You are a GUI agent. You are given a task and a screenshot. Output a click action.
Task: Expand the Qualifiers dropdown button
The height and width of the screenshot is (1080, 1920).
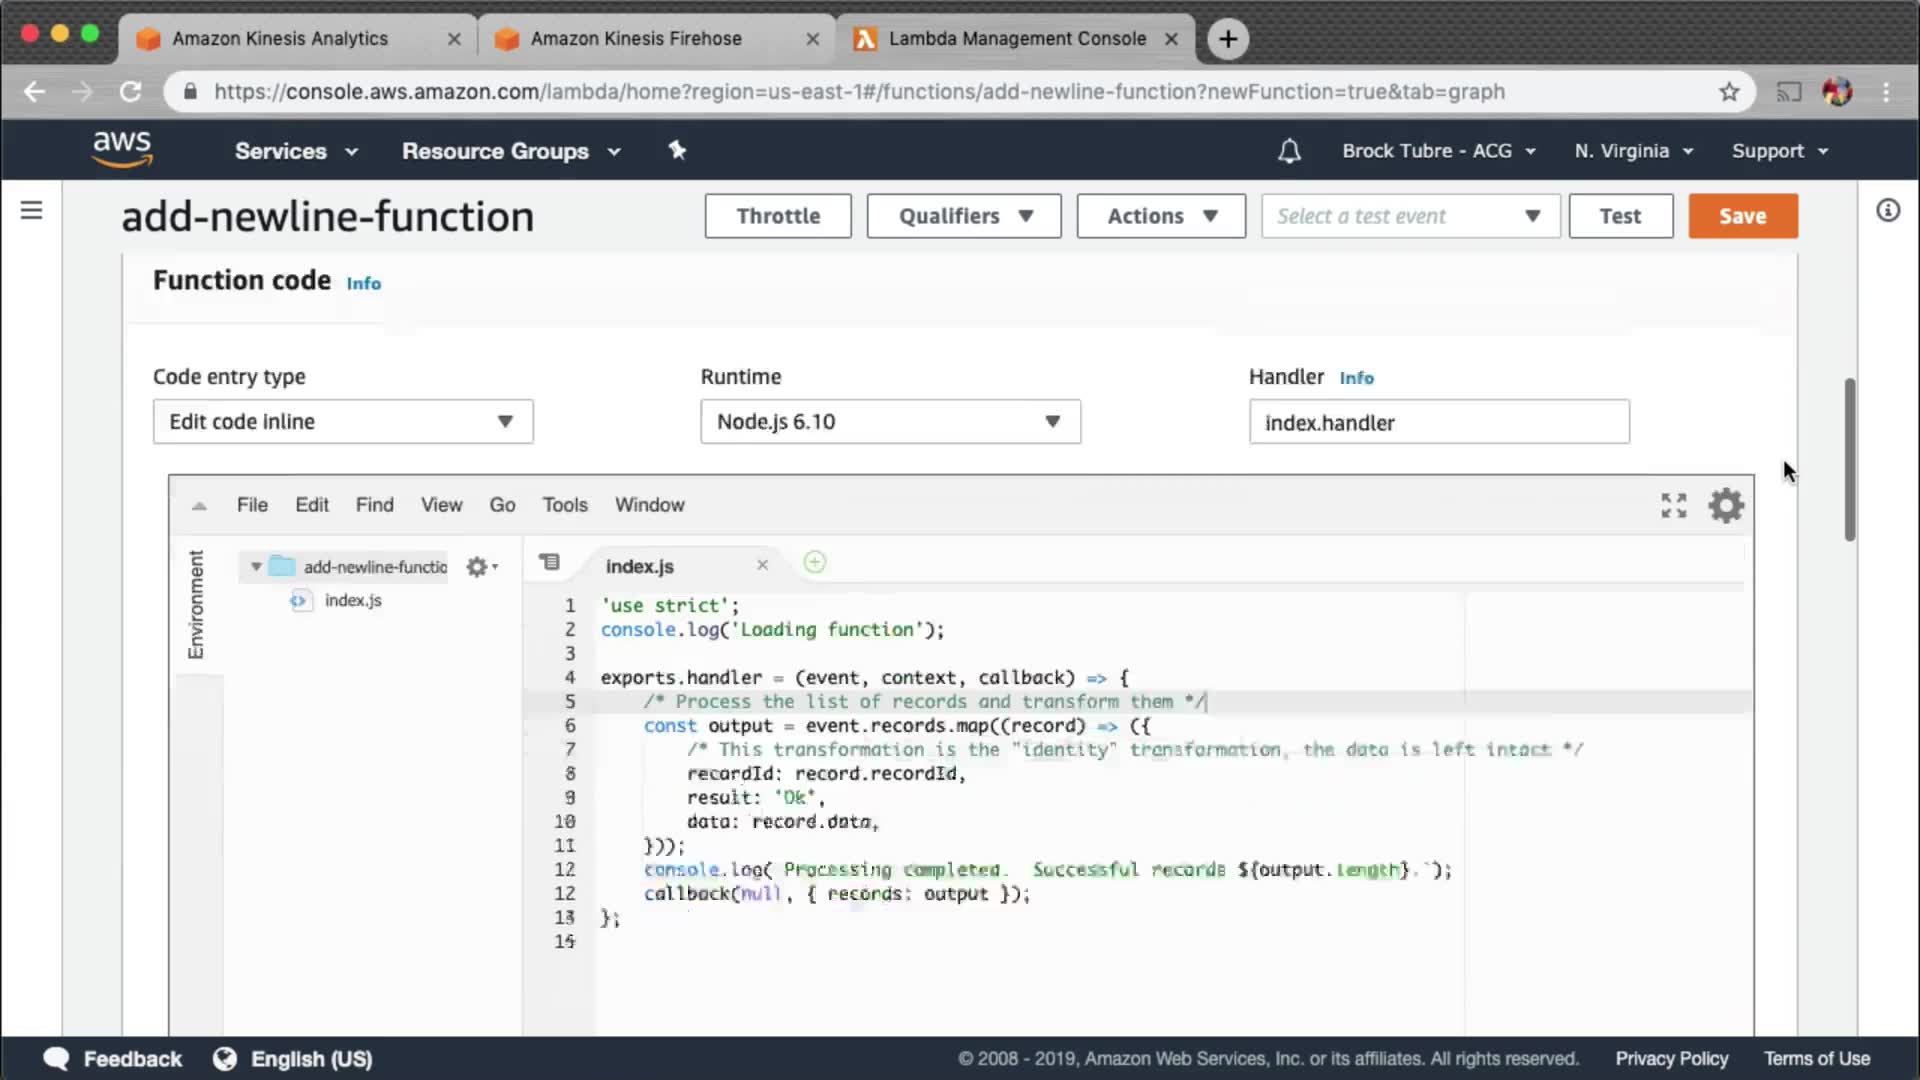[x=963, y=216]
